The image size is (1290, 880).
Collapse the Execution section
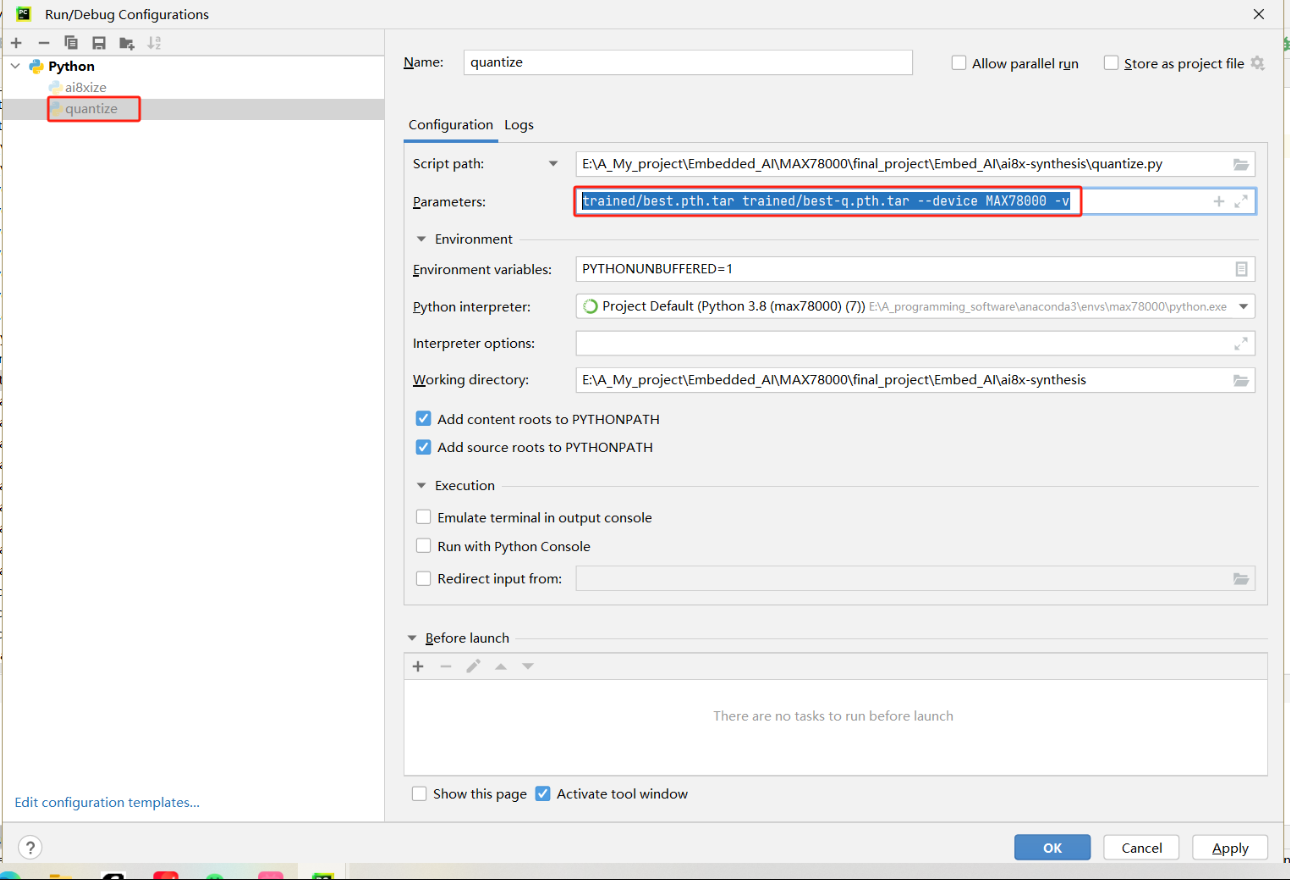[x=420, y=485]
